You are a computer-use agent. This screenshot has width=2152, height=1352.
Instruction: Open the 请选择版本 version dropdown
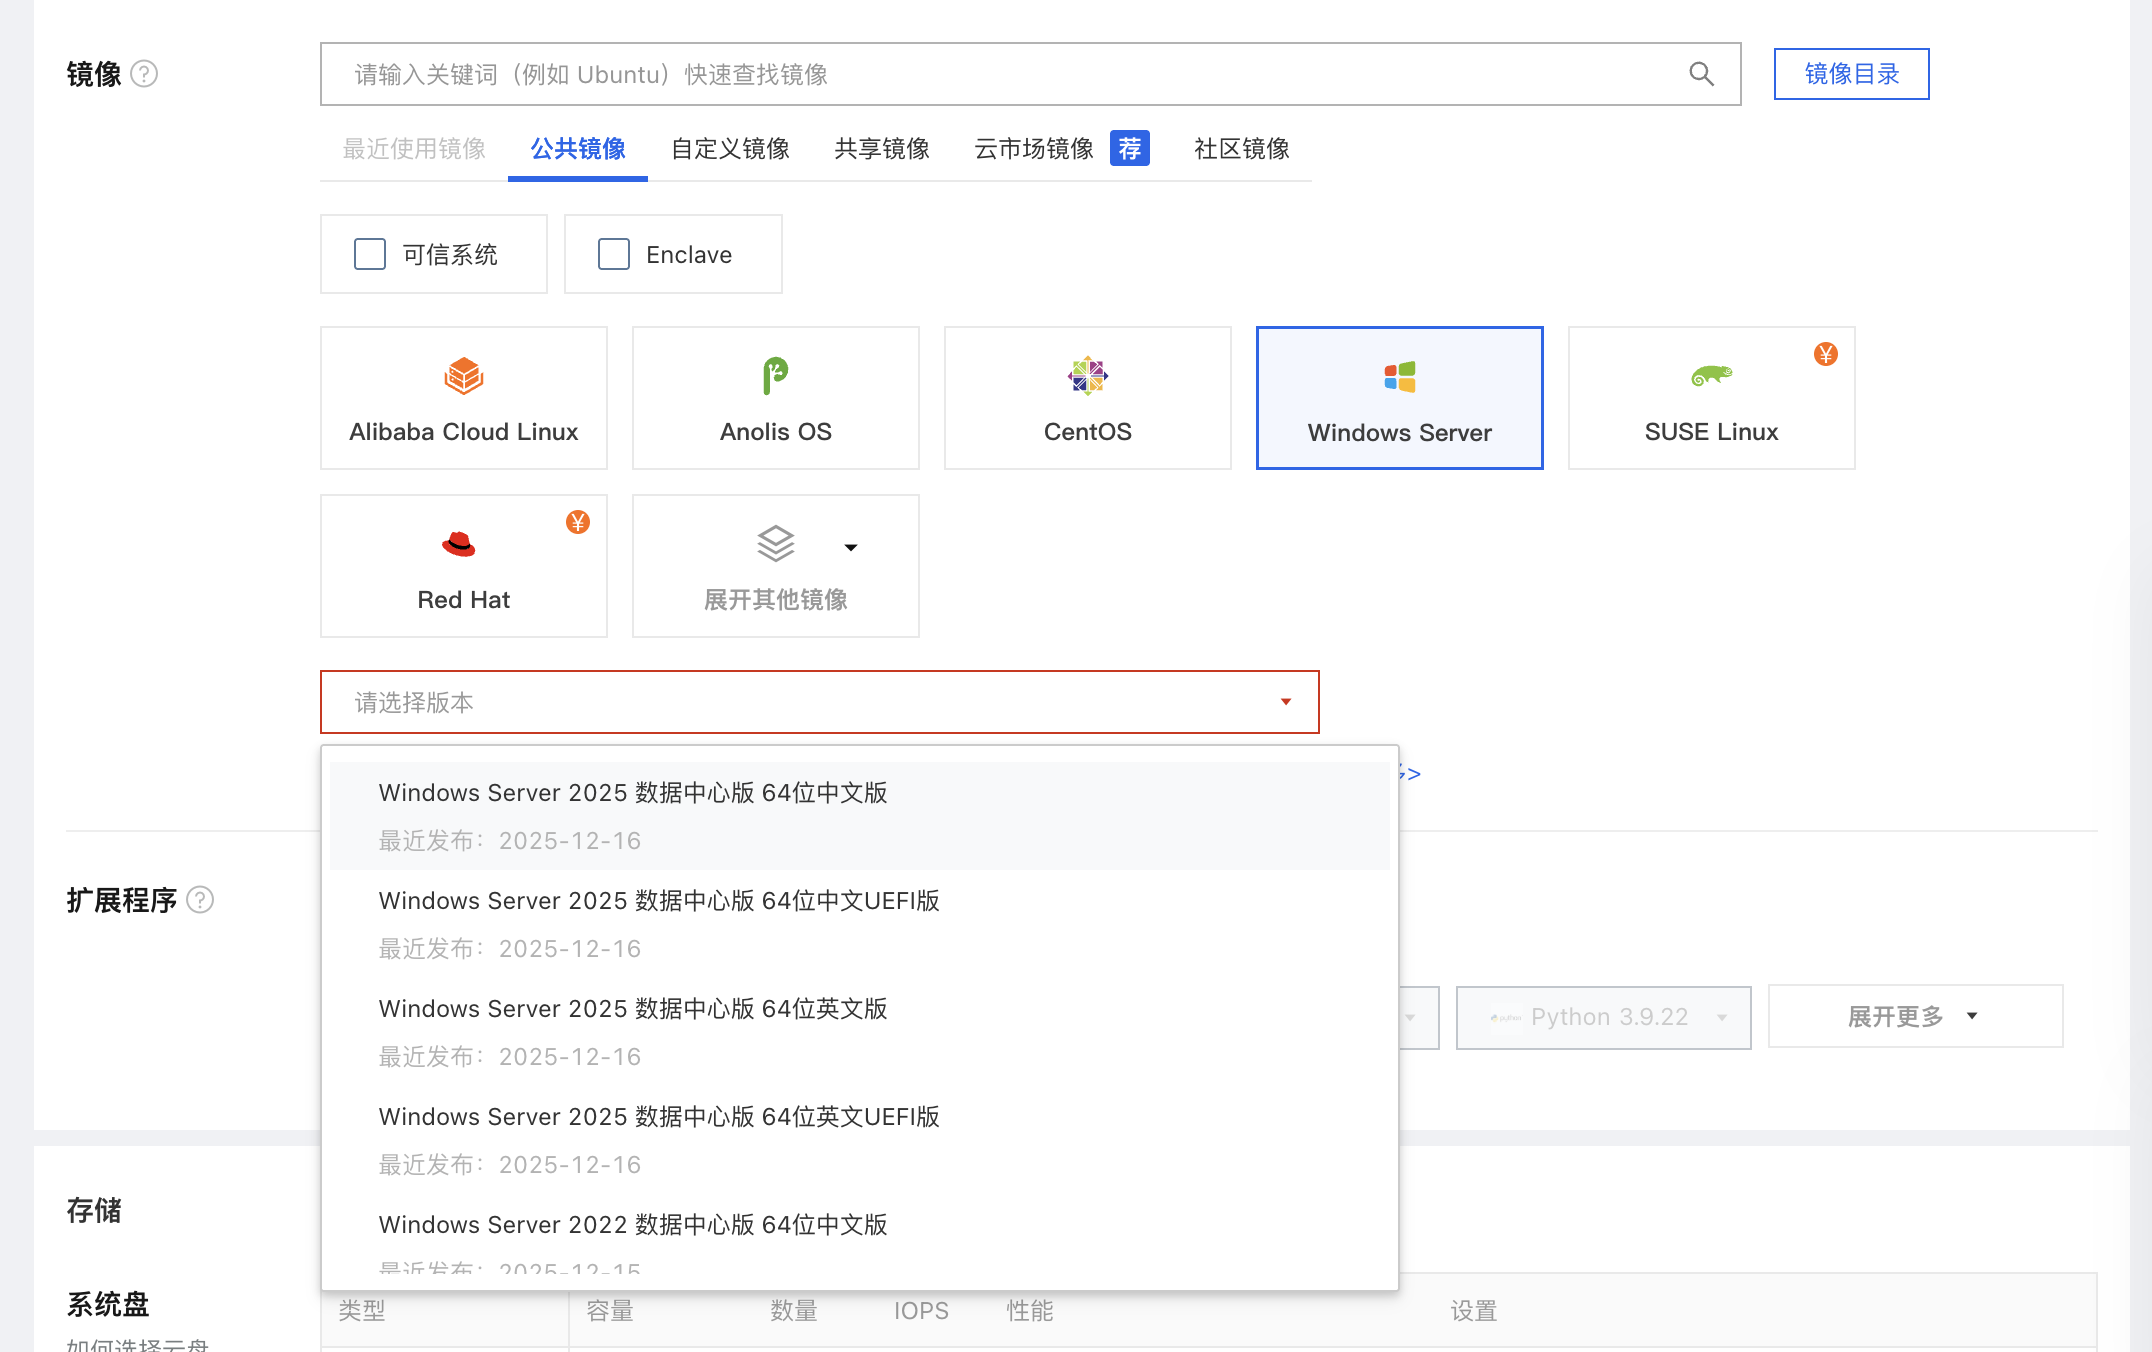(820, 702)
